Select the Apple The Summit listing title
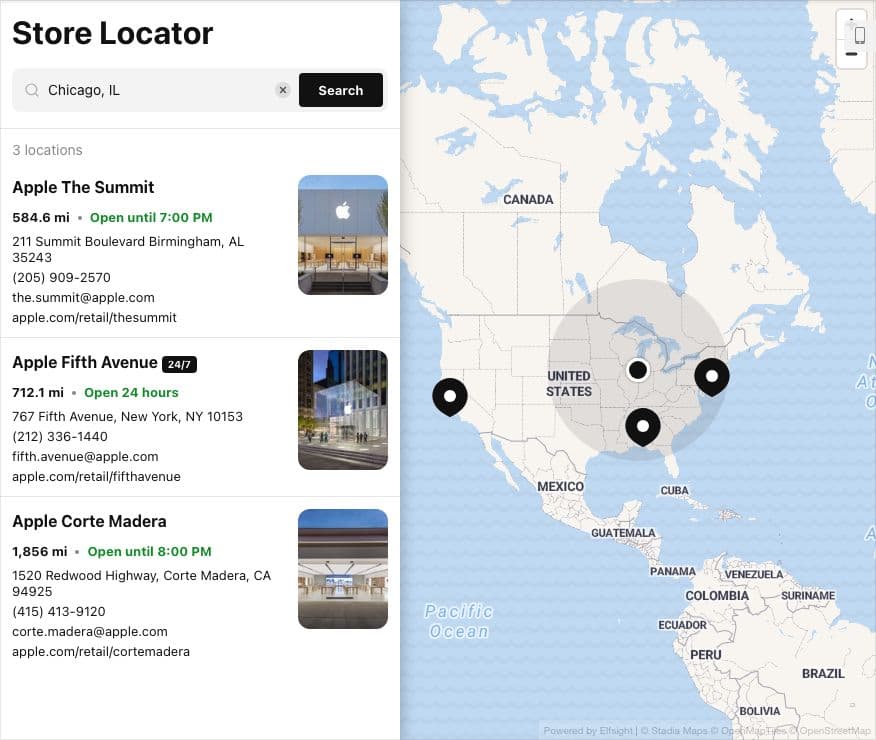 click(x=83, y=187)
